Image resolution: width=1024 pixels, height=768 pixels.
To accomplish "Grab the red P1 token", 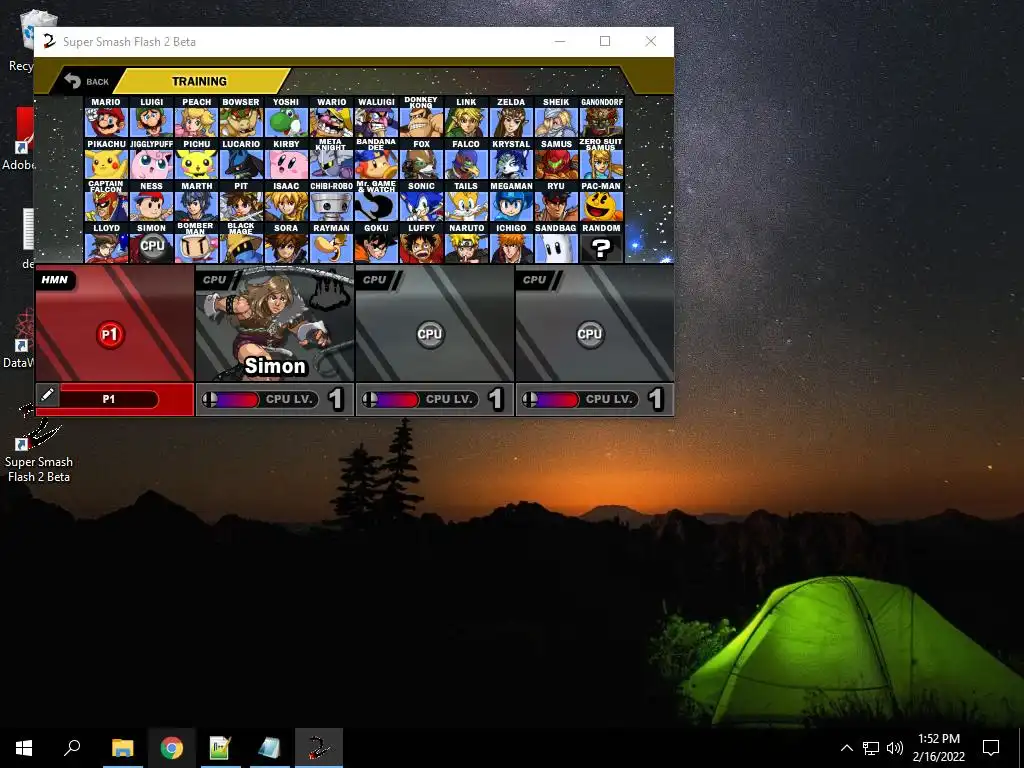I will tap(110, 335).
